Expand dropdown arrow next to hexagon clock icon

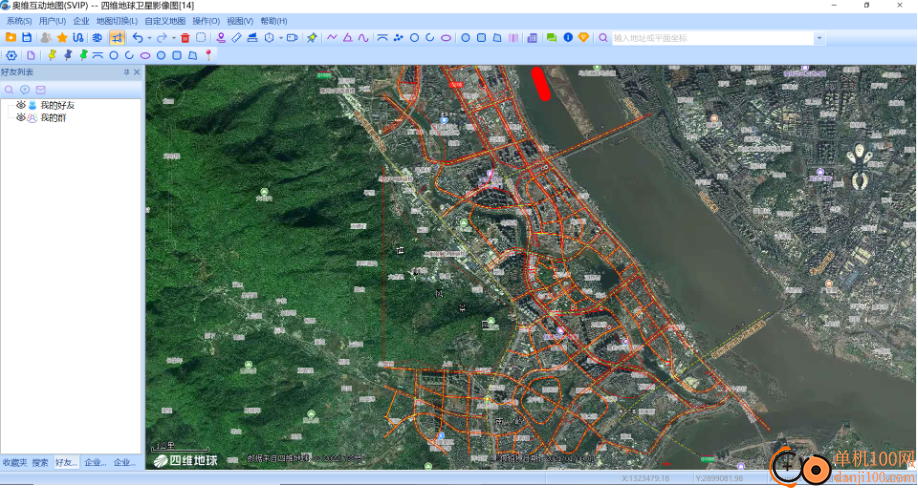(281, 38)
